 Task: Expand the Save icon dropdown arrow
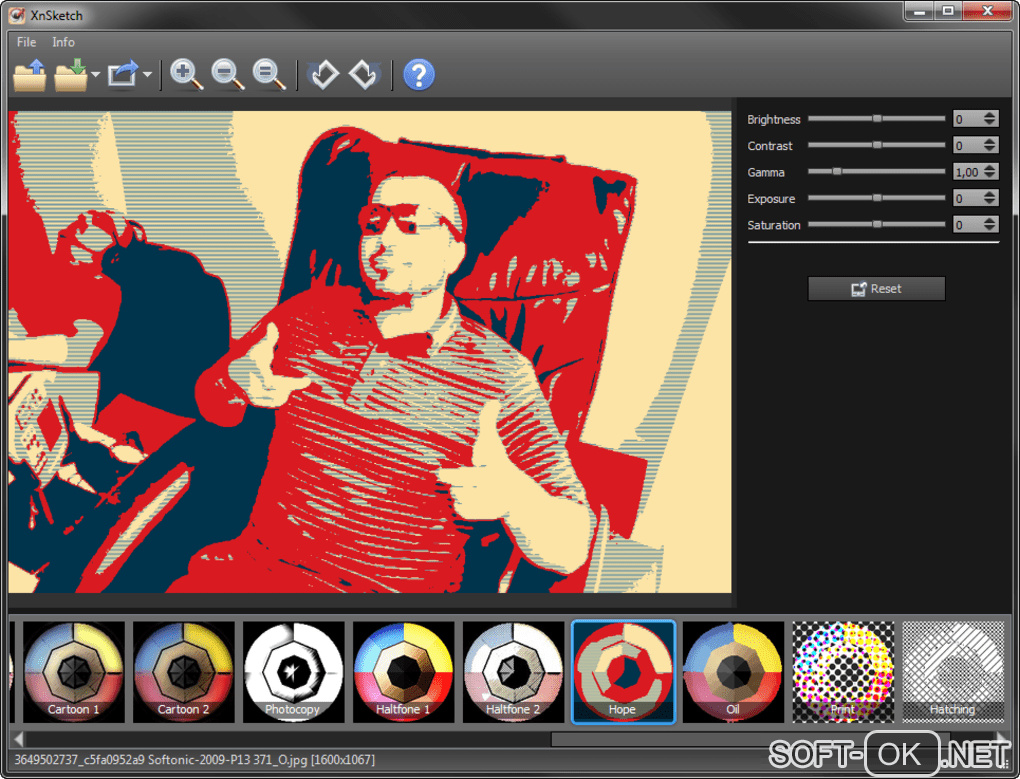(x=96, y=75)
